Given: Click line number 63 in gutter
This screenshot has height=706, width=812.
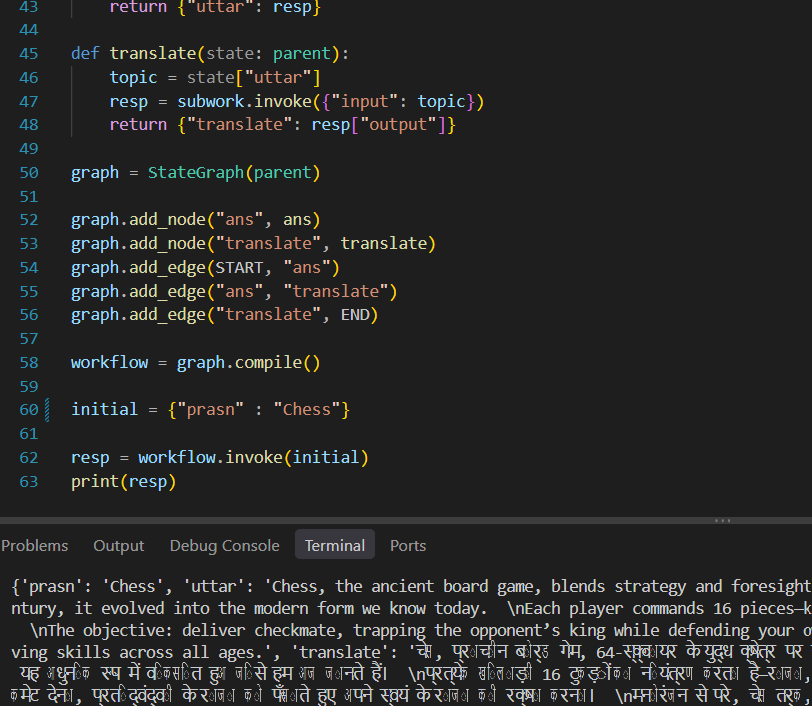Looking at the screenshot, I should 28,482.
